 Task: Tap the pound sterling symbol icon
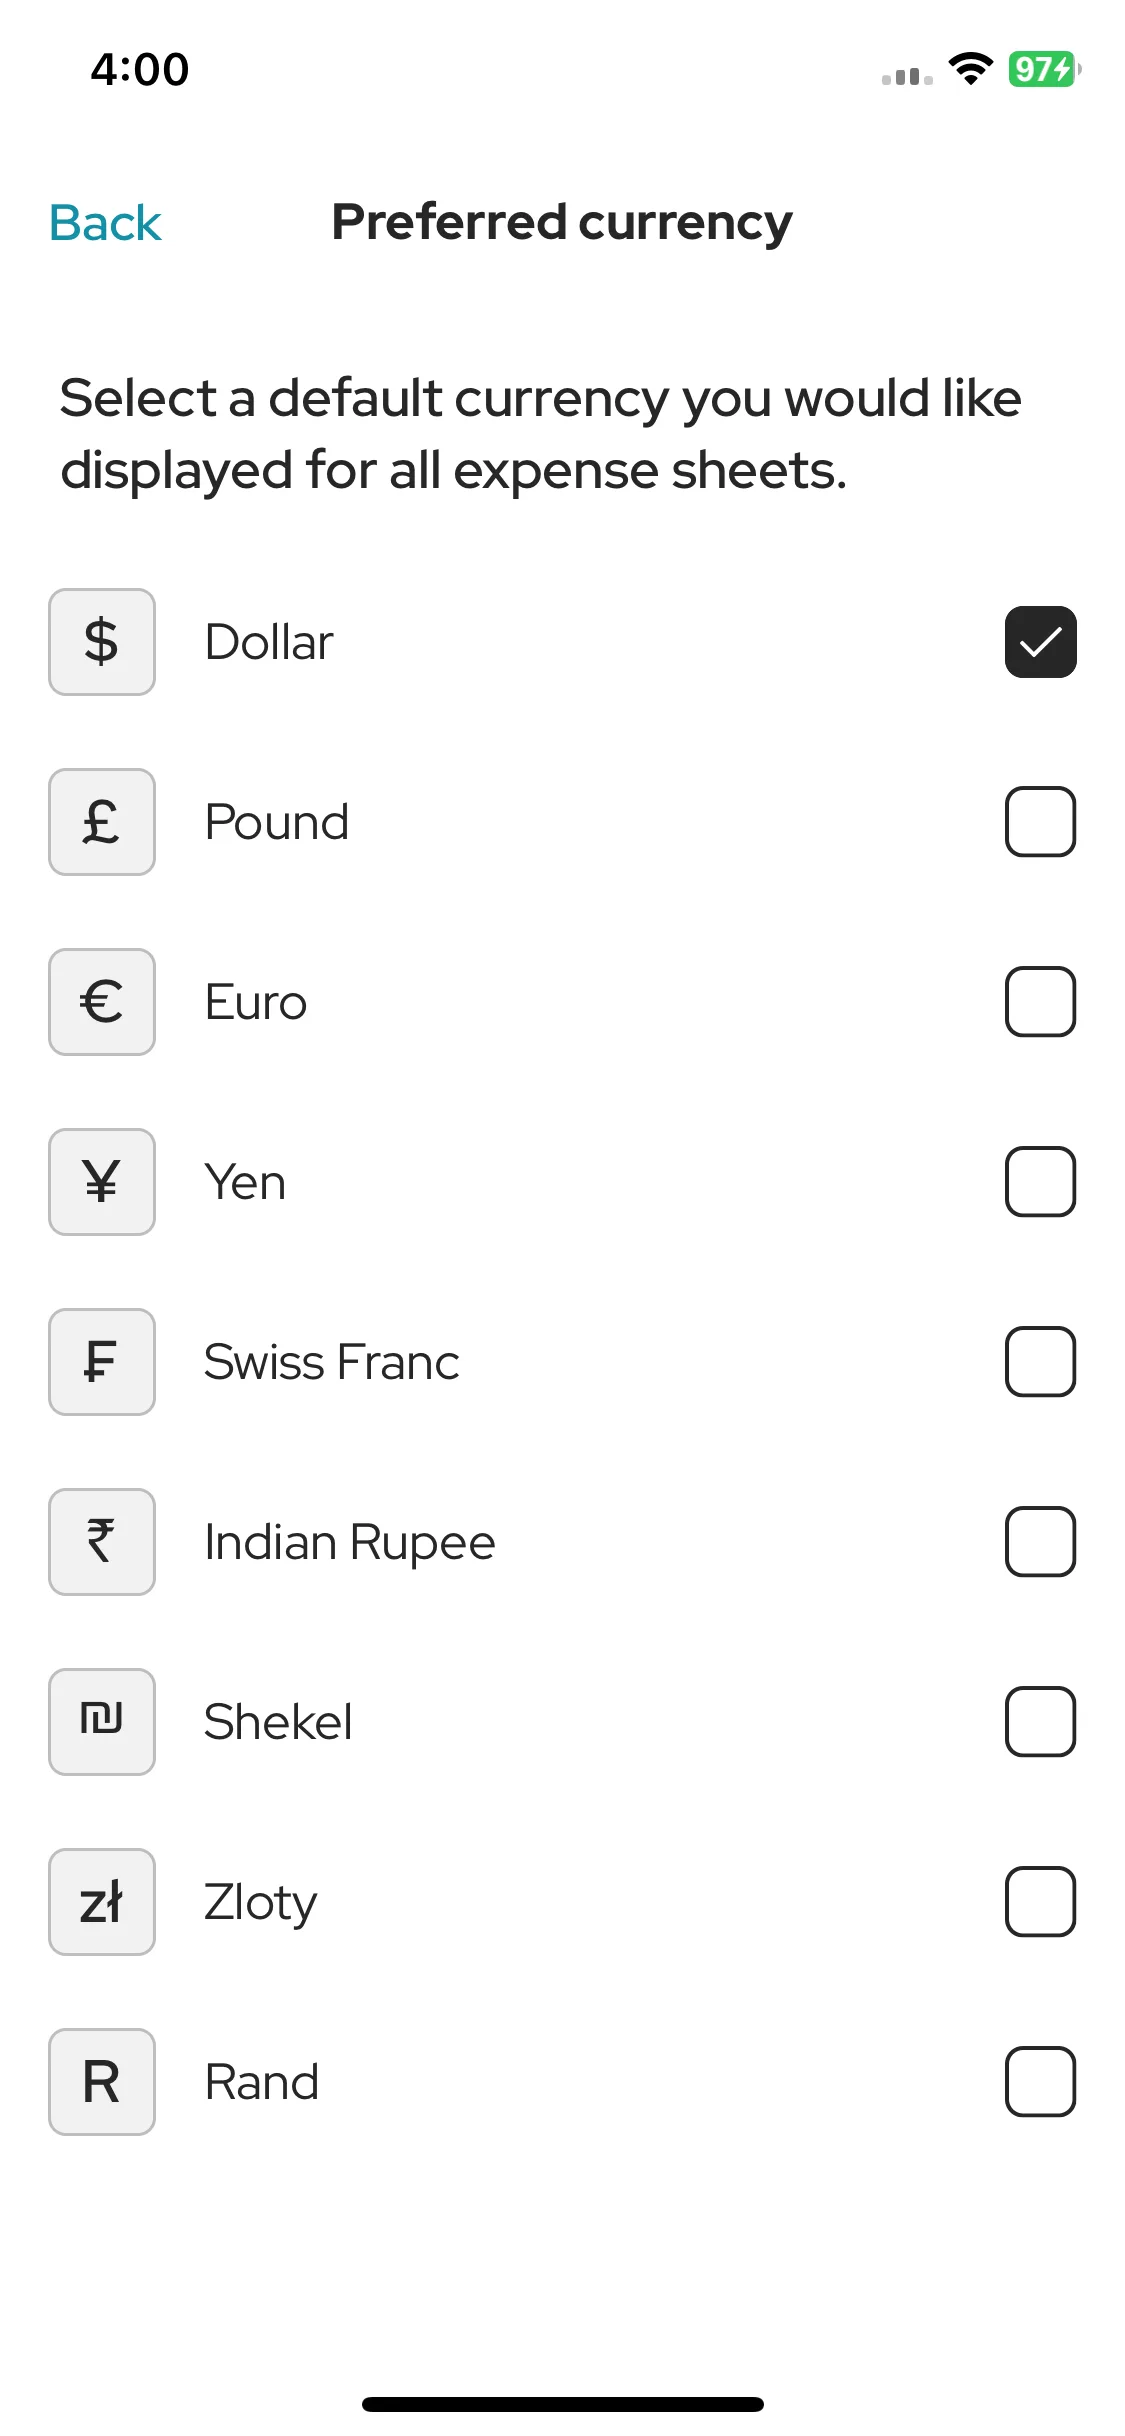102,822
